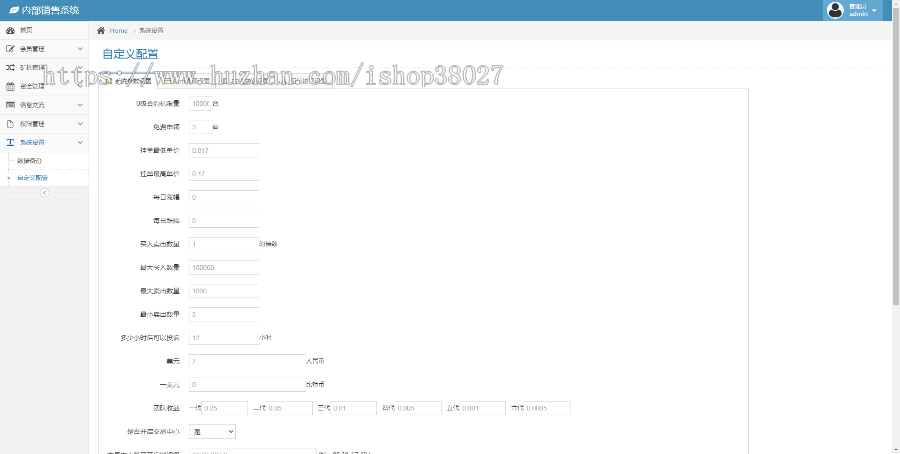Expand the menu row with the calendar icon

(44, 87)
